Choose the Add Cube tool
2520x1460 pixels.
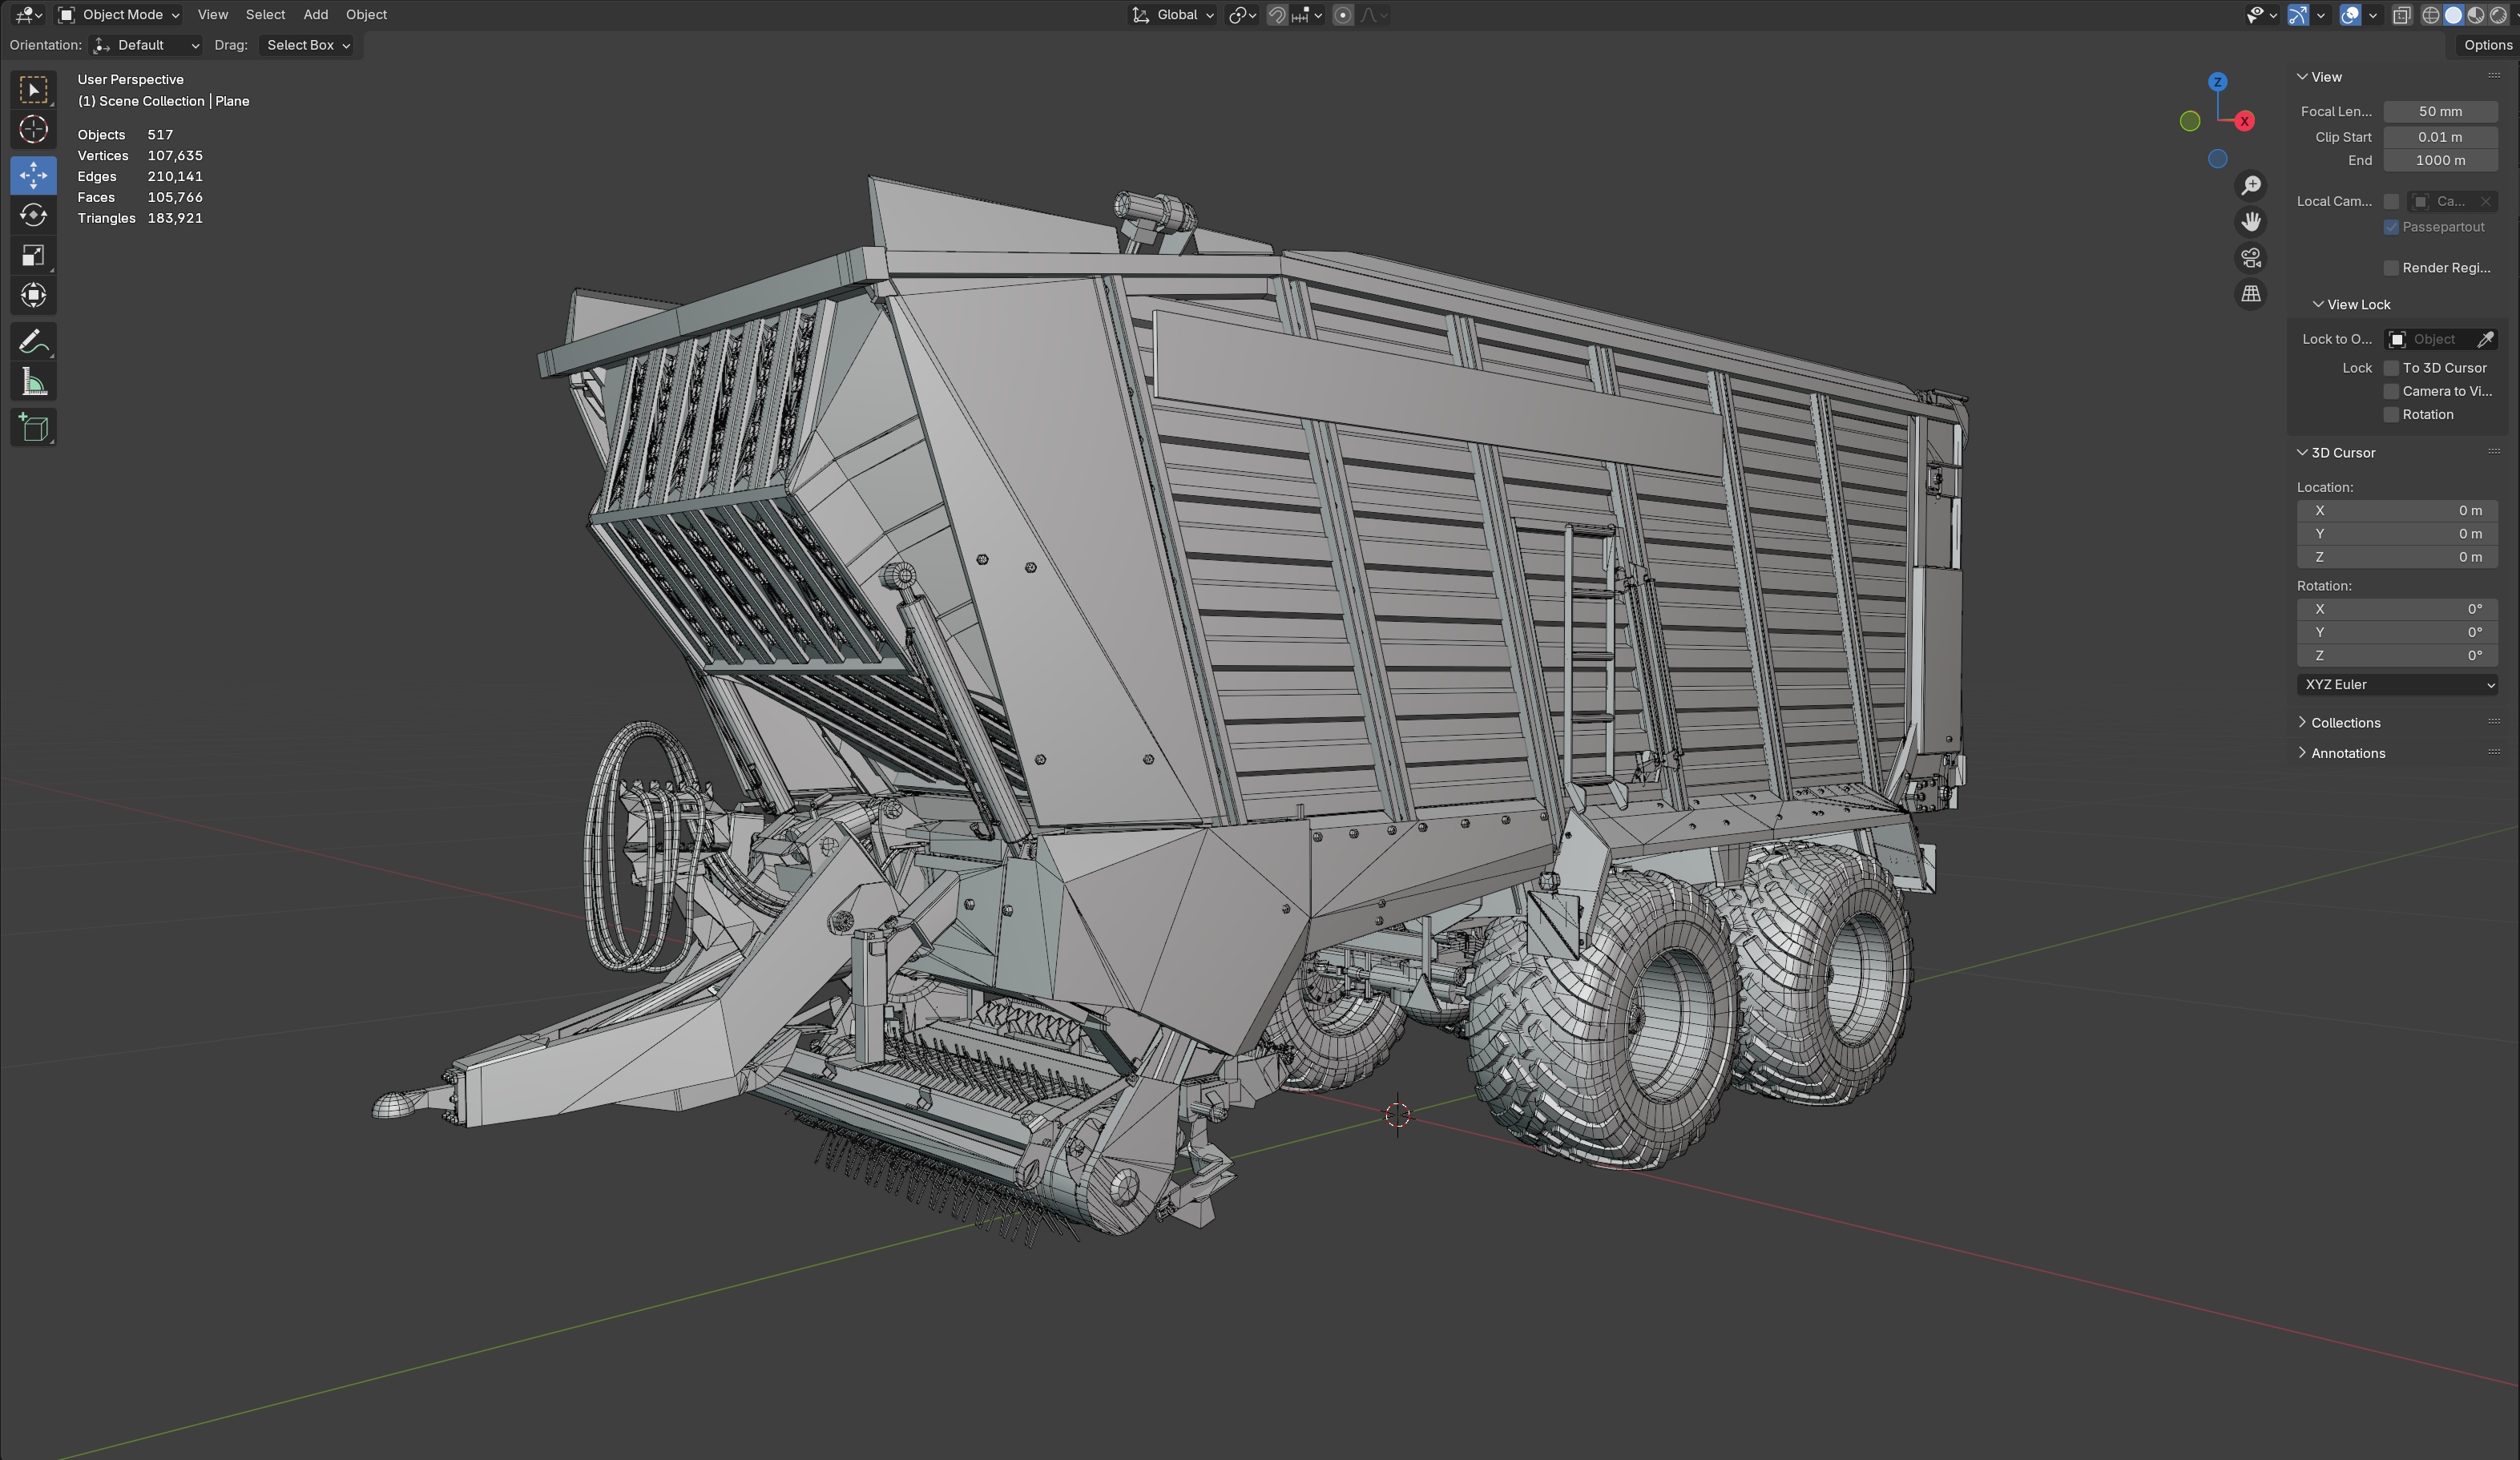click(33, 428)
